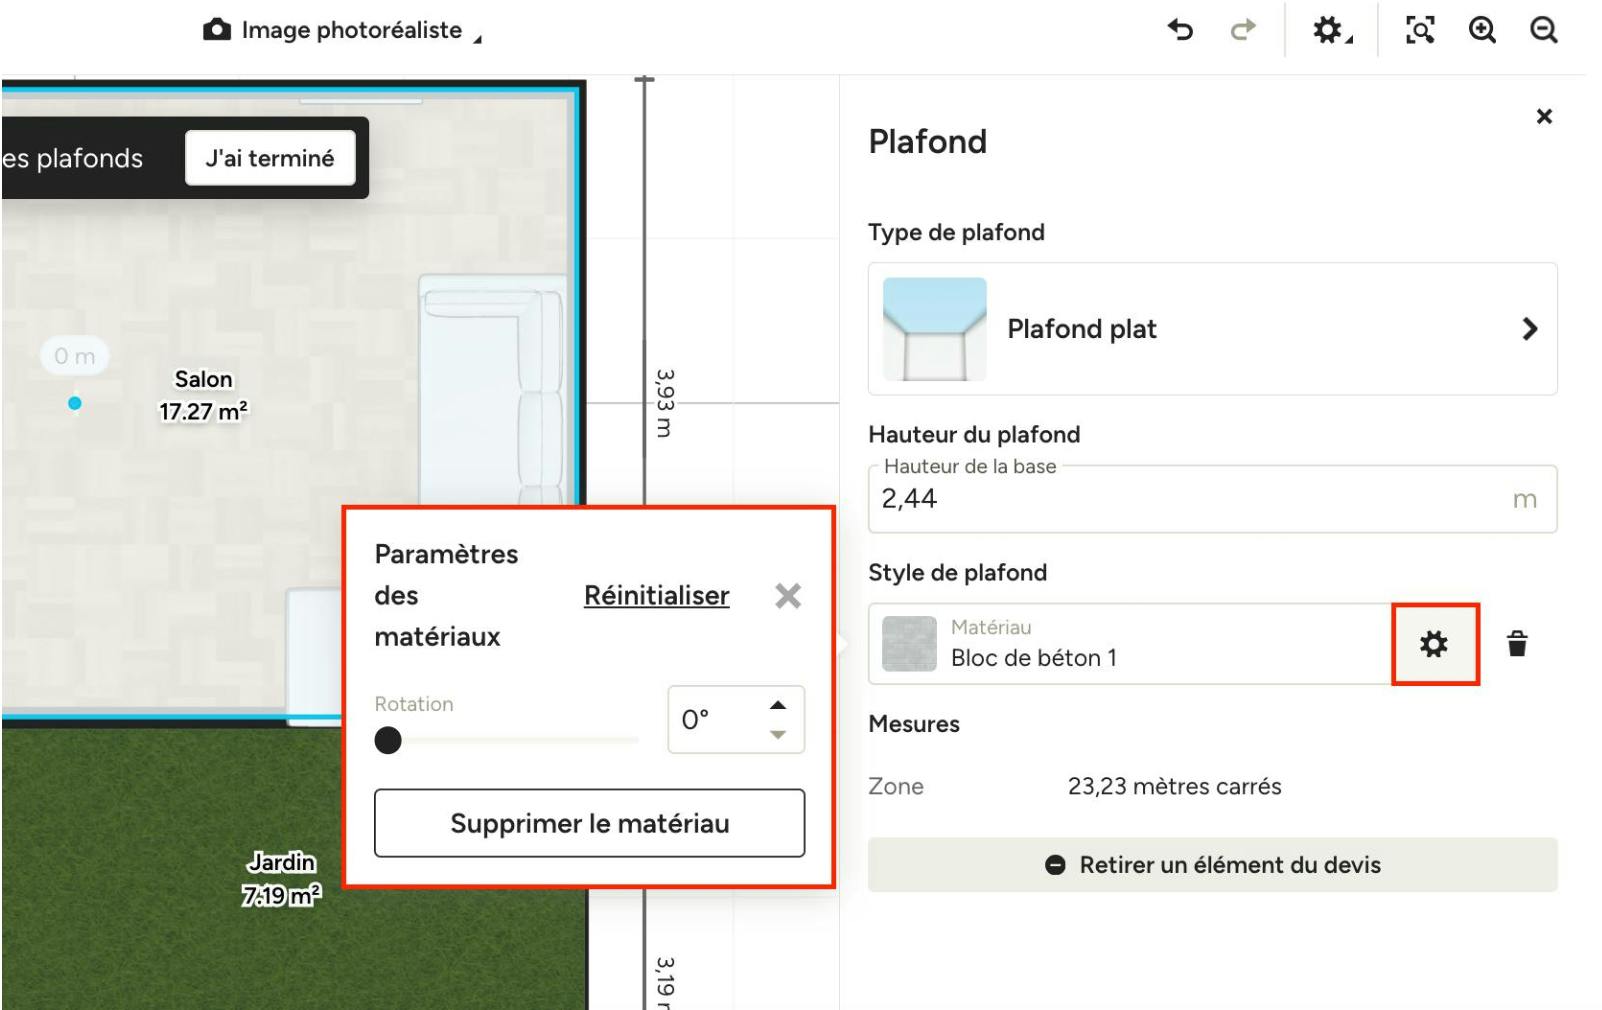Close the Plafond side panel
Image resolution: width=1602 pixels, height=1010 pixels.
tap(1544, 117)
